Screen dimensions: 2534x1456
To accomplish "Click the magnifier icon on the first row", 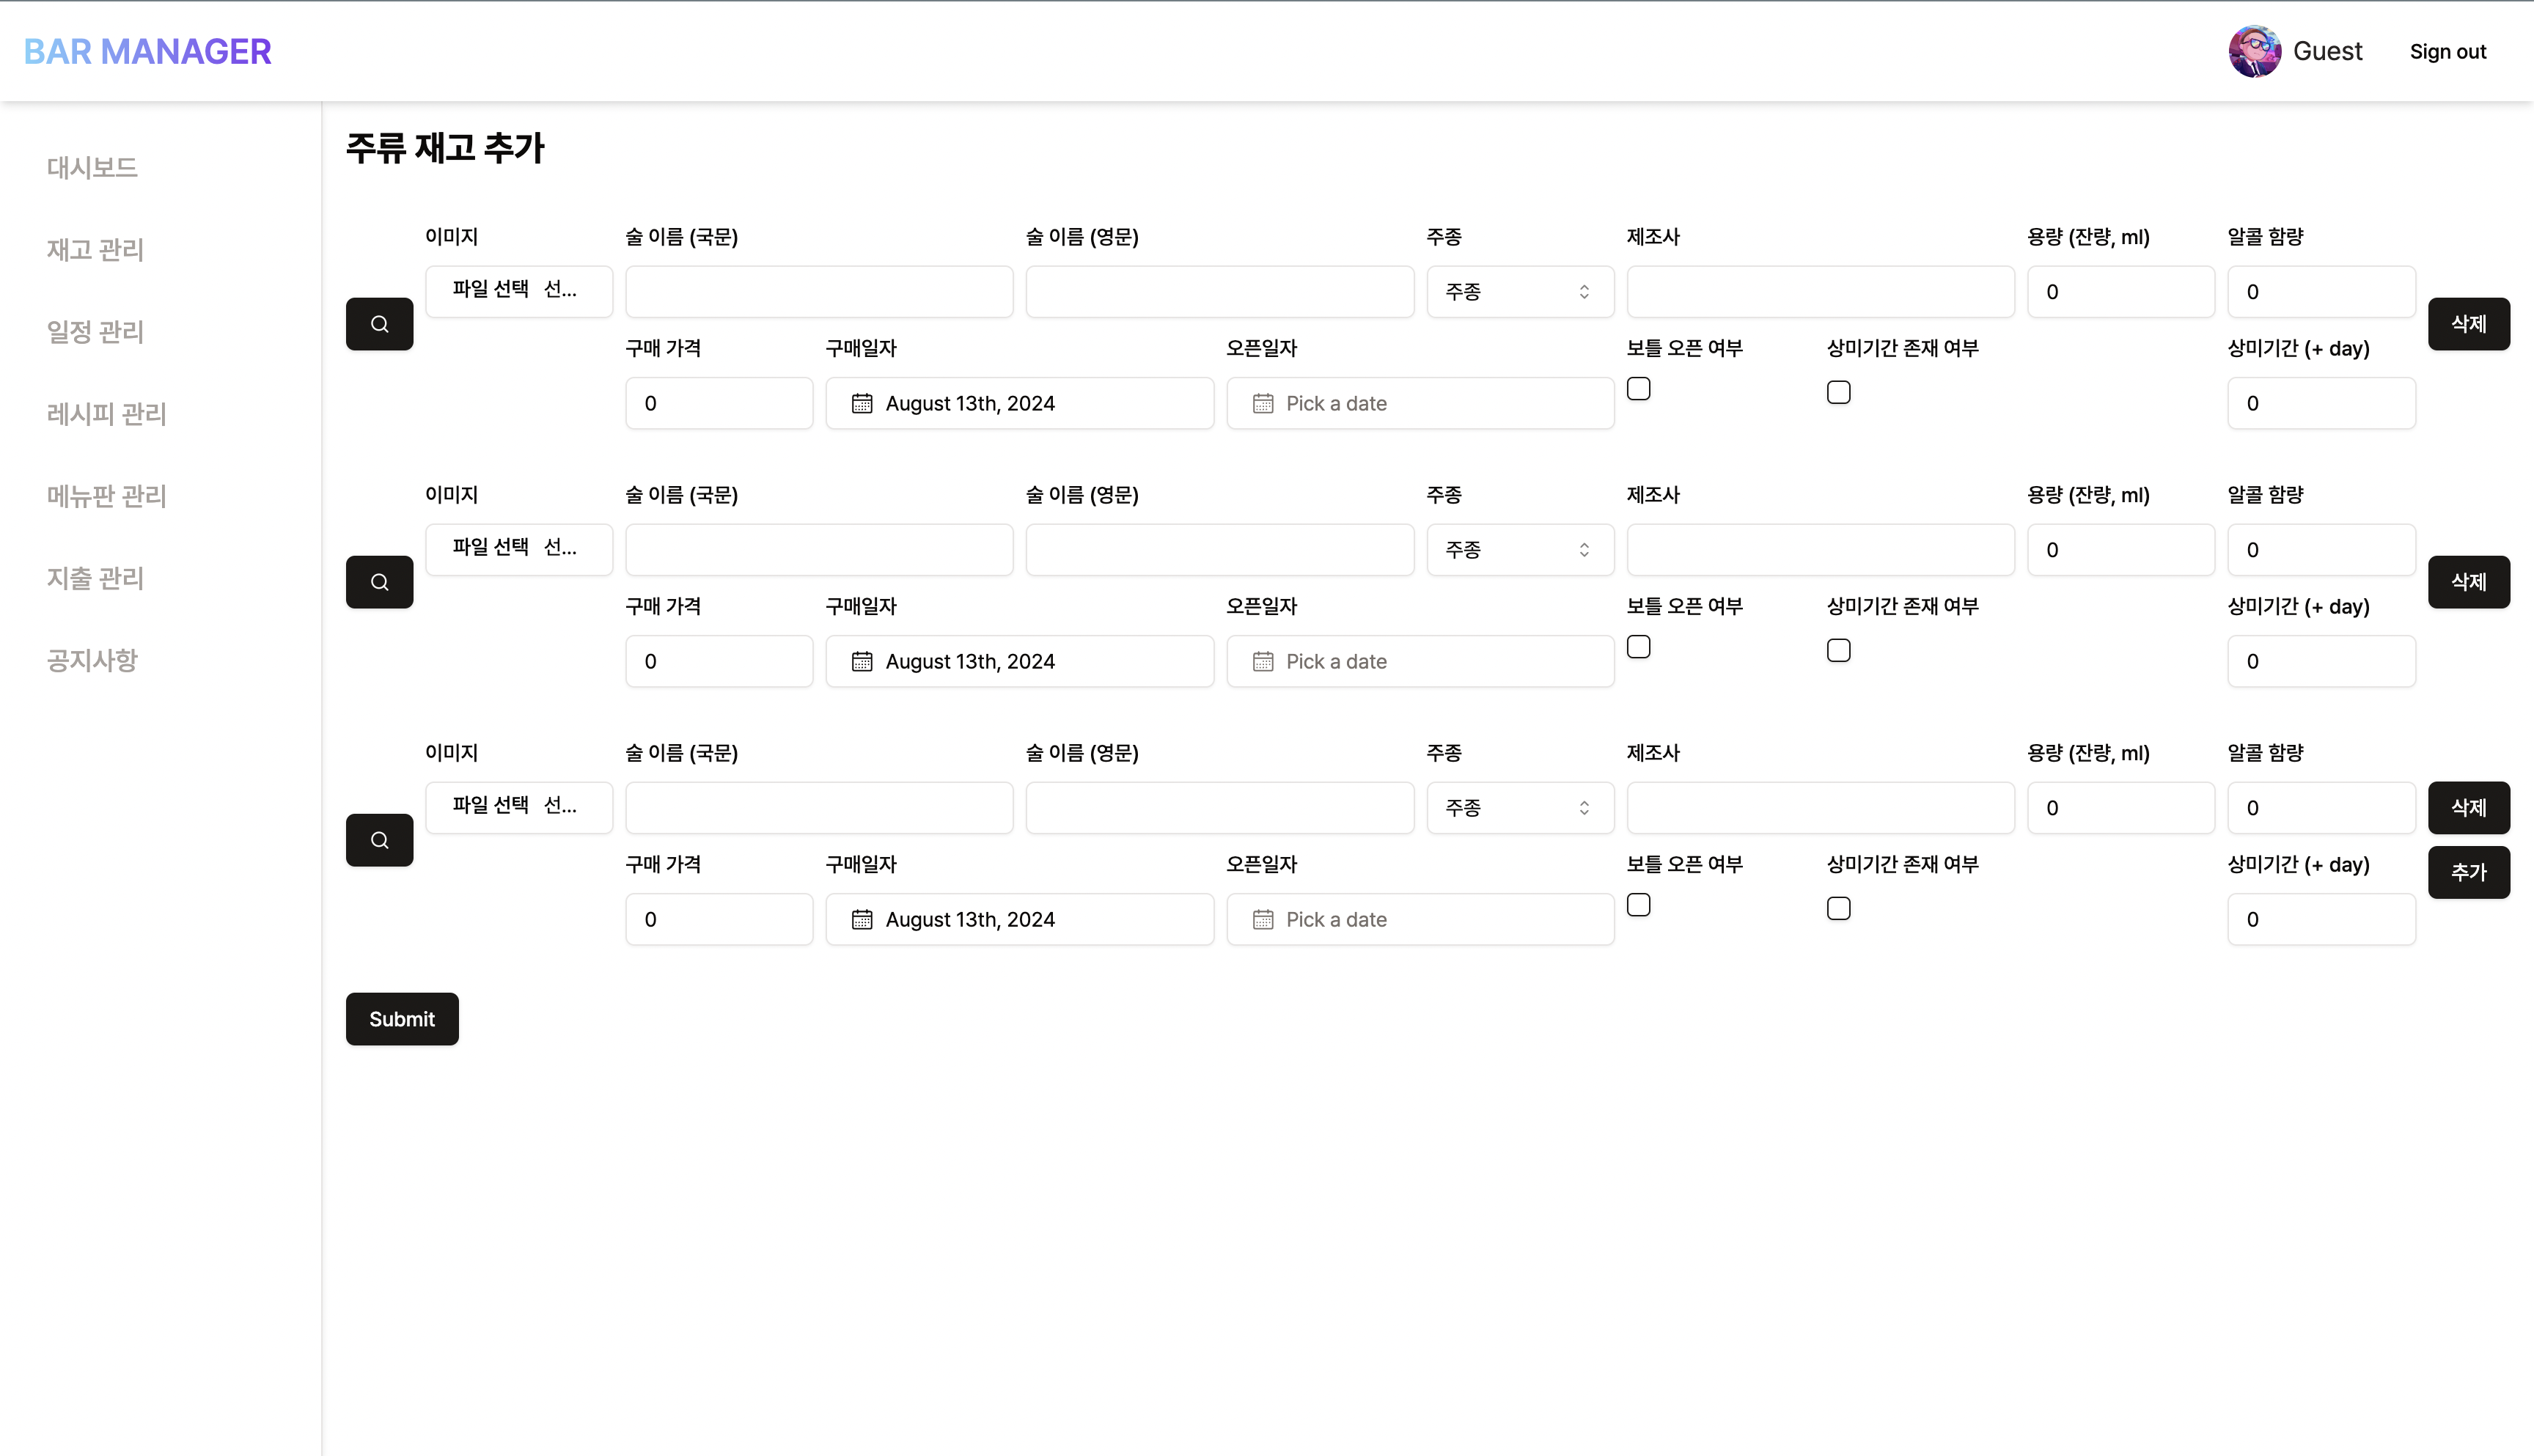I will 379,324.
